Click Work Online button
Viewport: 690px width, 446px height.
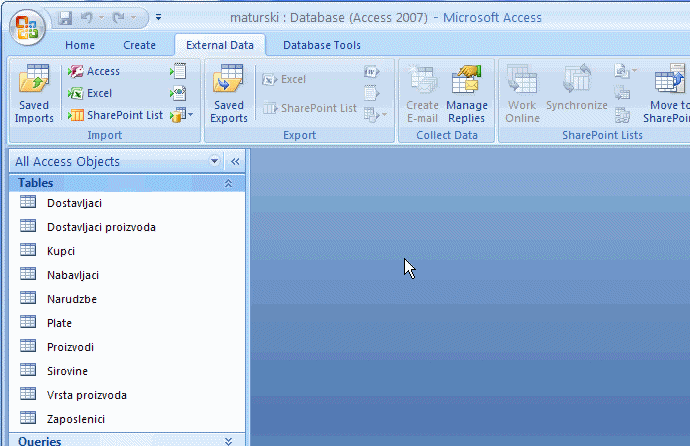[522, 94]
